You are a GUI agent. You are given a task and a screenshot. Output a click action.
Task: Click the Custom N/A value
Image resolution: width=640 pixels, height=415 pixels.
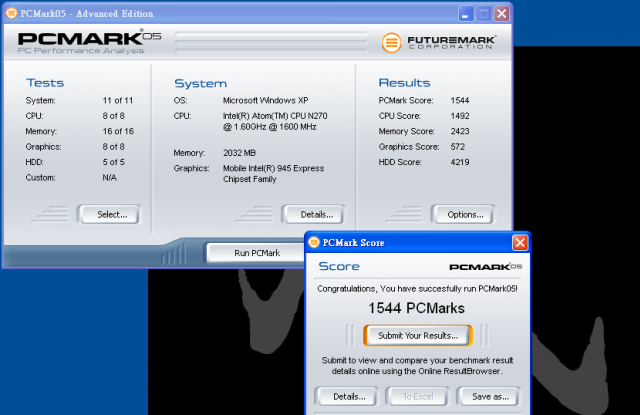(109, 178)
